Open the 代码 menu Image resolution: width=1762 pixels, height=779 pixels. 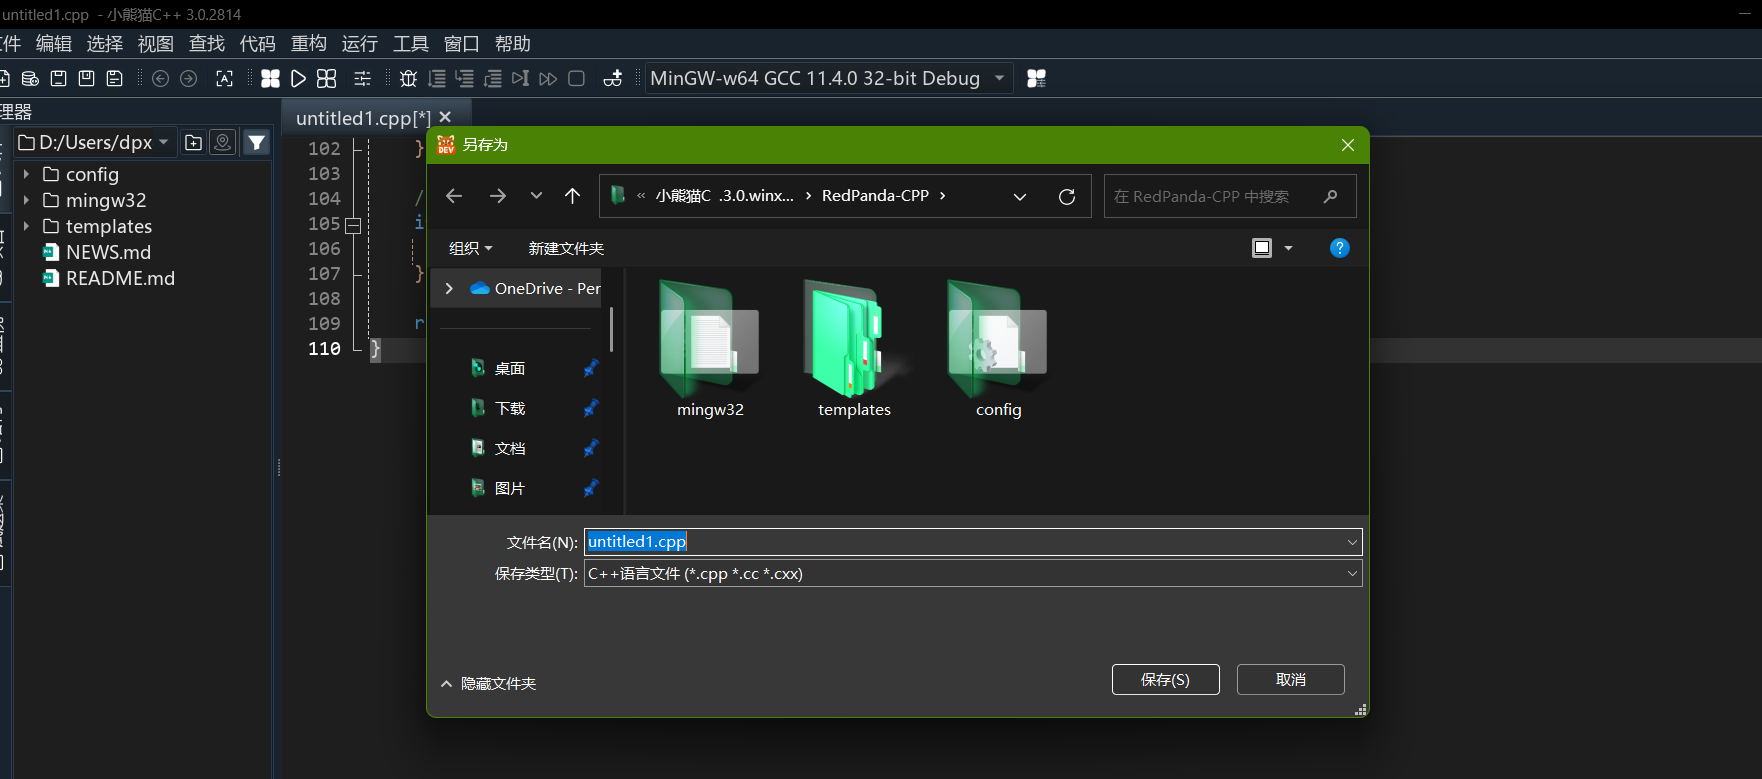[x=258, y=43]
